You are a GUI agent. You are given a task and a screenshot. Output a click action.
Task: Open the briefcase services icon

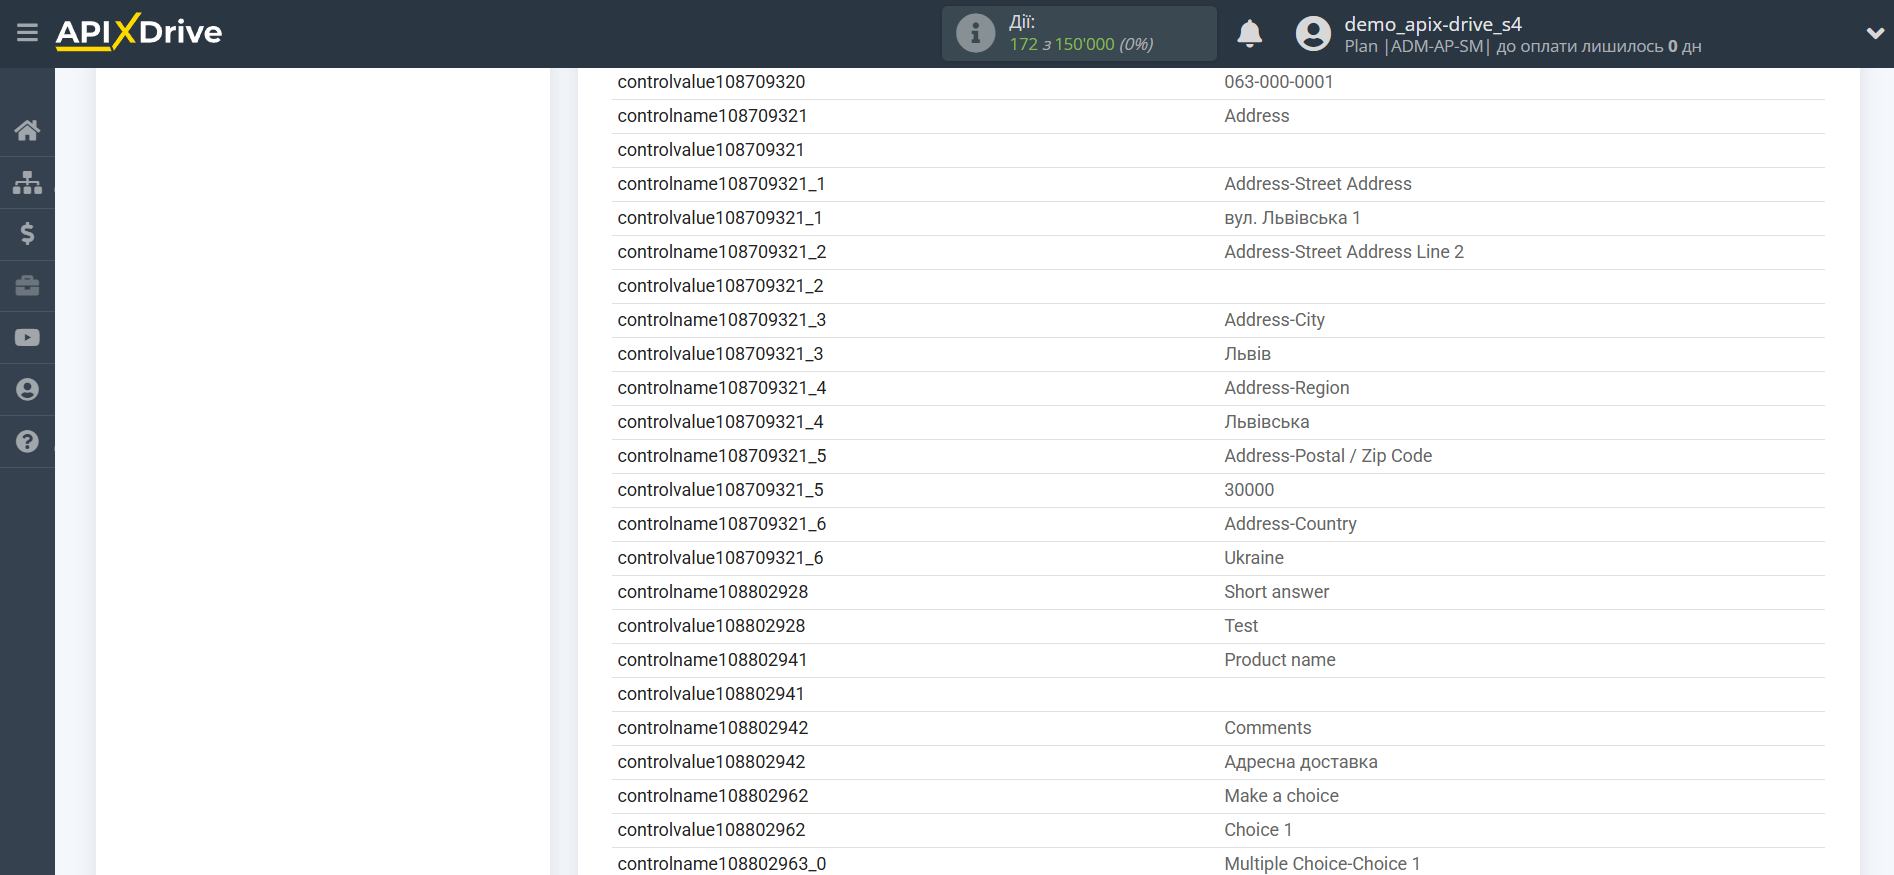(27, 286)
